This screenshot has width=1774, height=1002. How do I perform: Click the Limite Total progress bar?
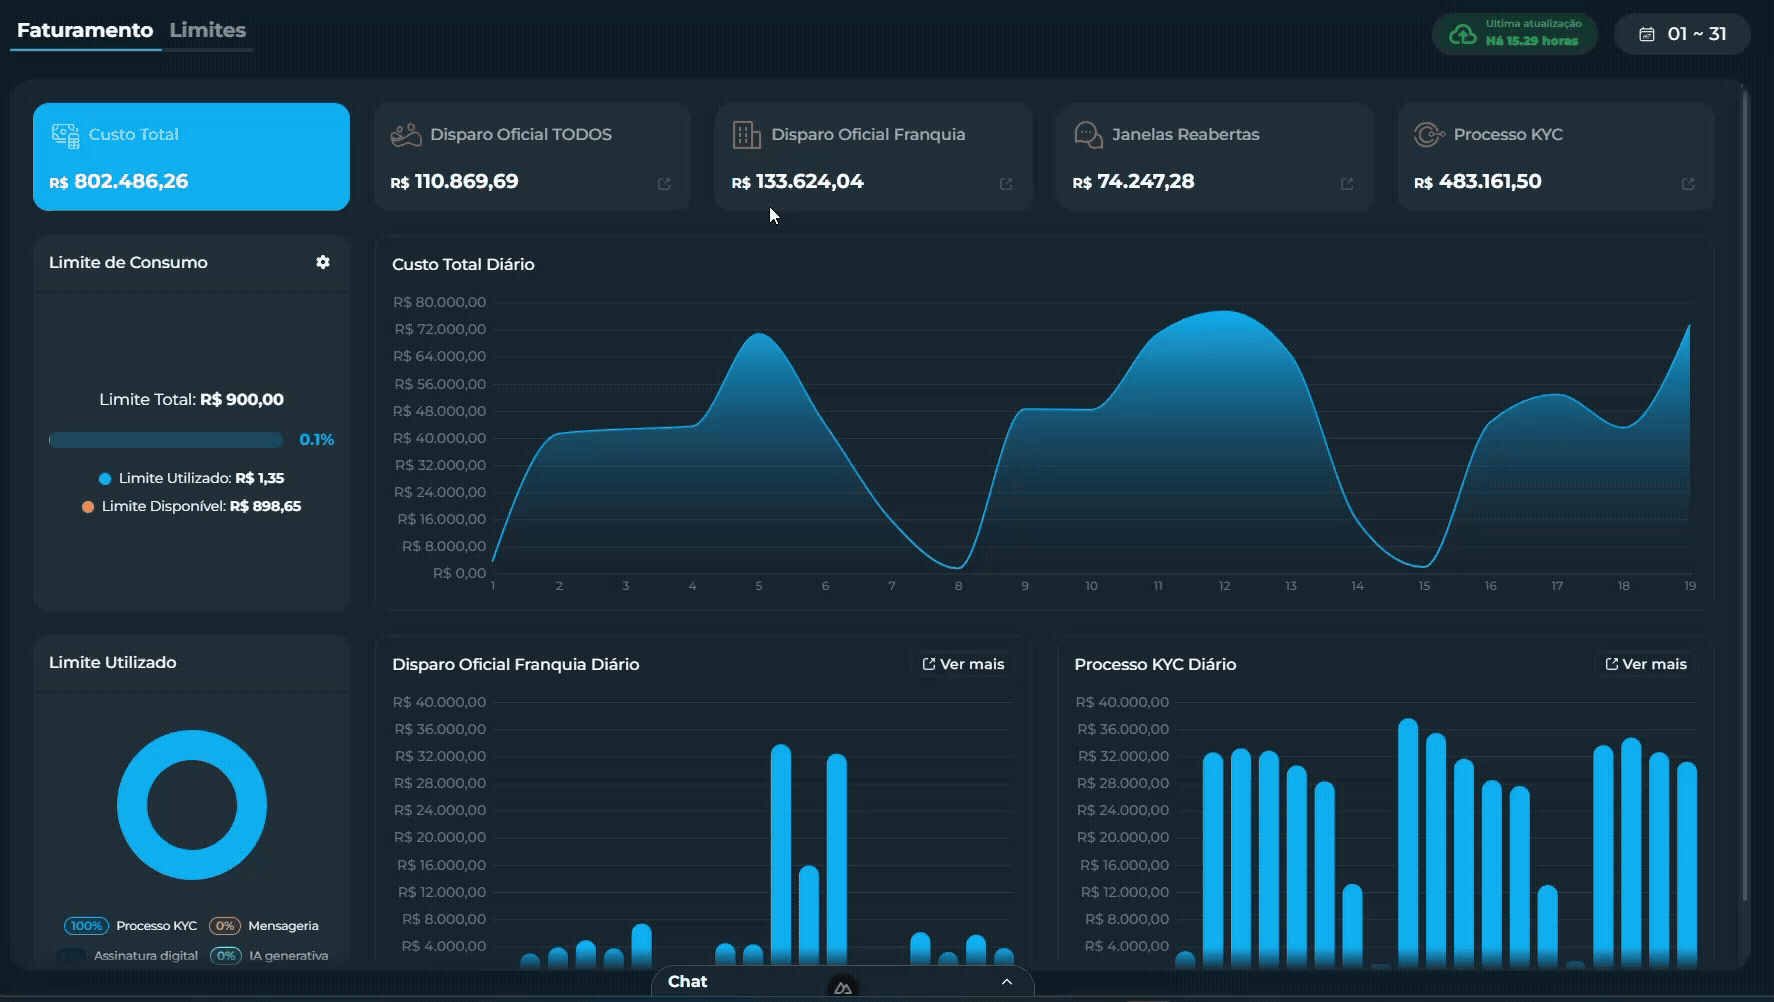click(x=166, y=440)
